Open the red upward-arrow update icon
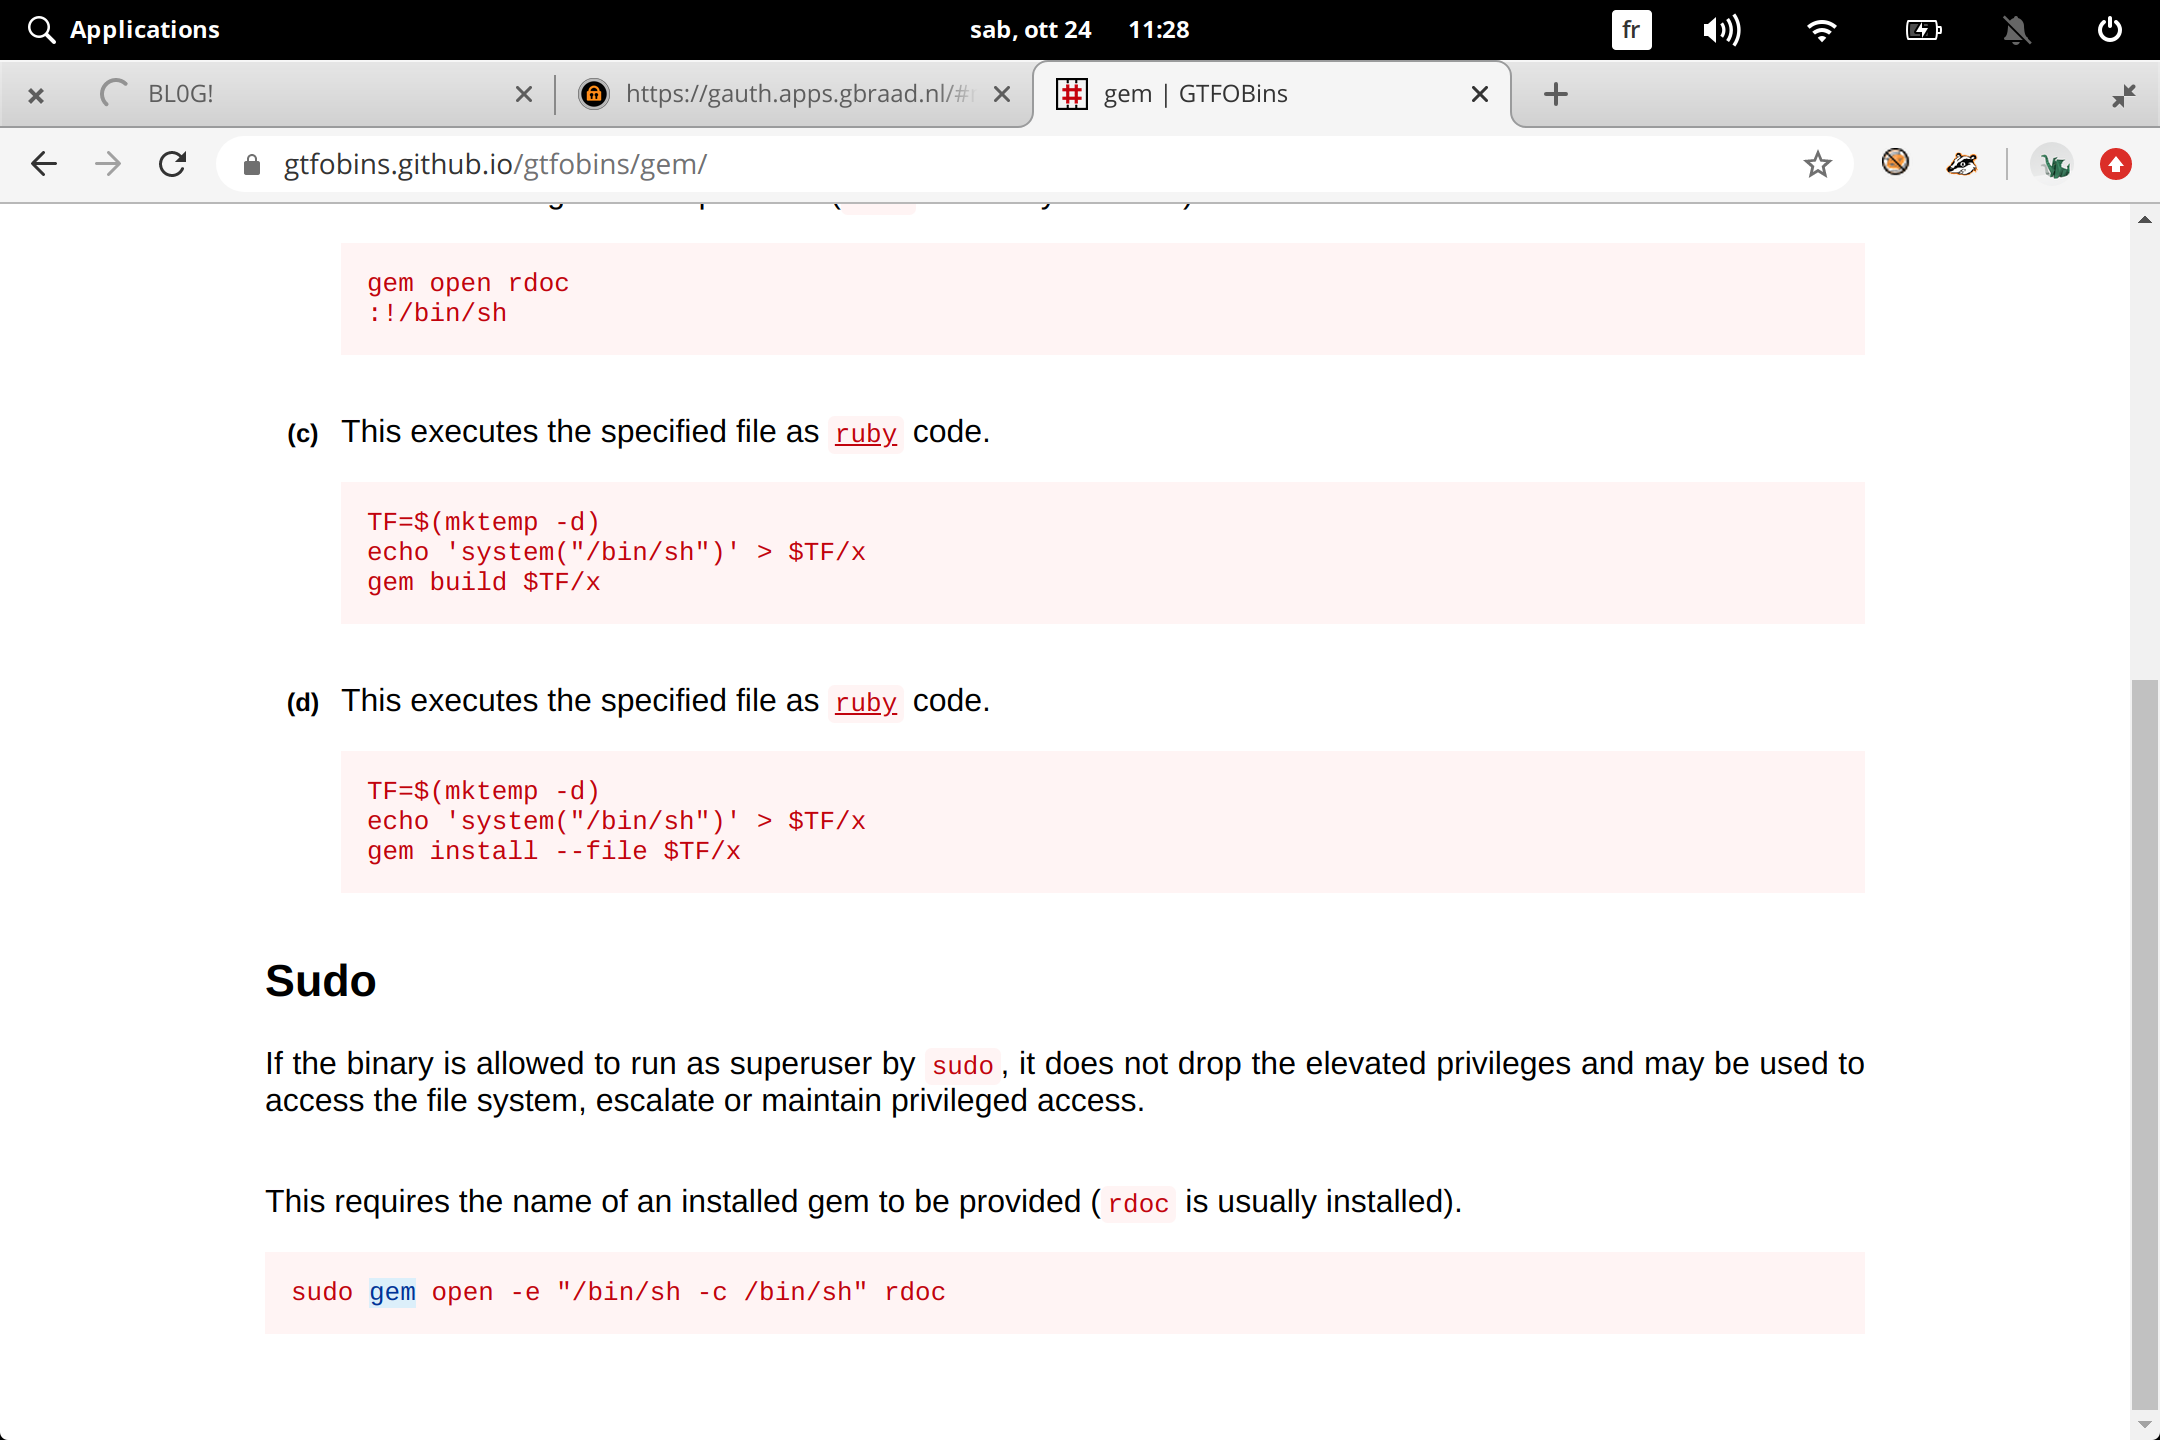The height and width of the screenshot is (1440, 2160). [2115, 164]
